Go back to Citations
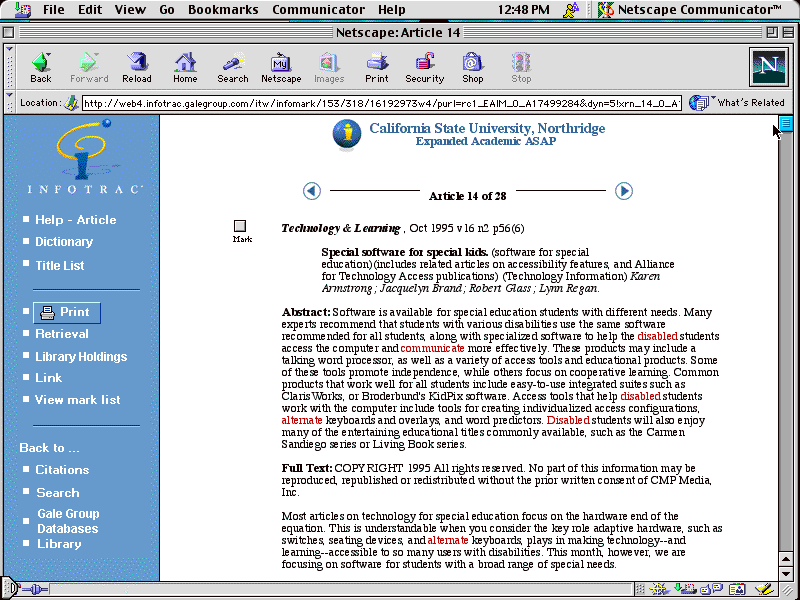800x600 pixels. coord(62,470)
